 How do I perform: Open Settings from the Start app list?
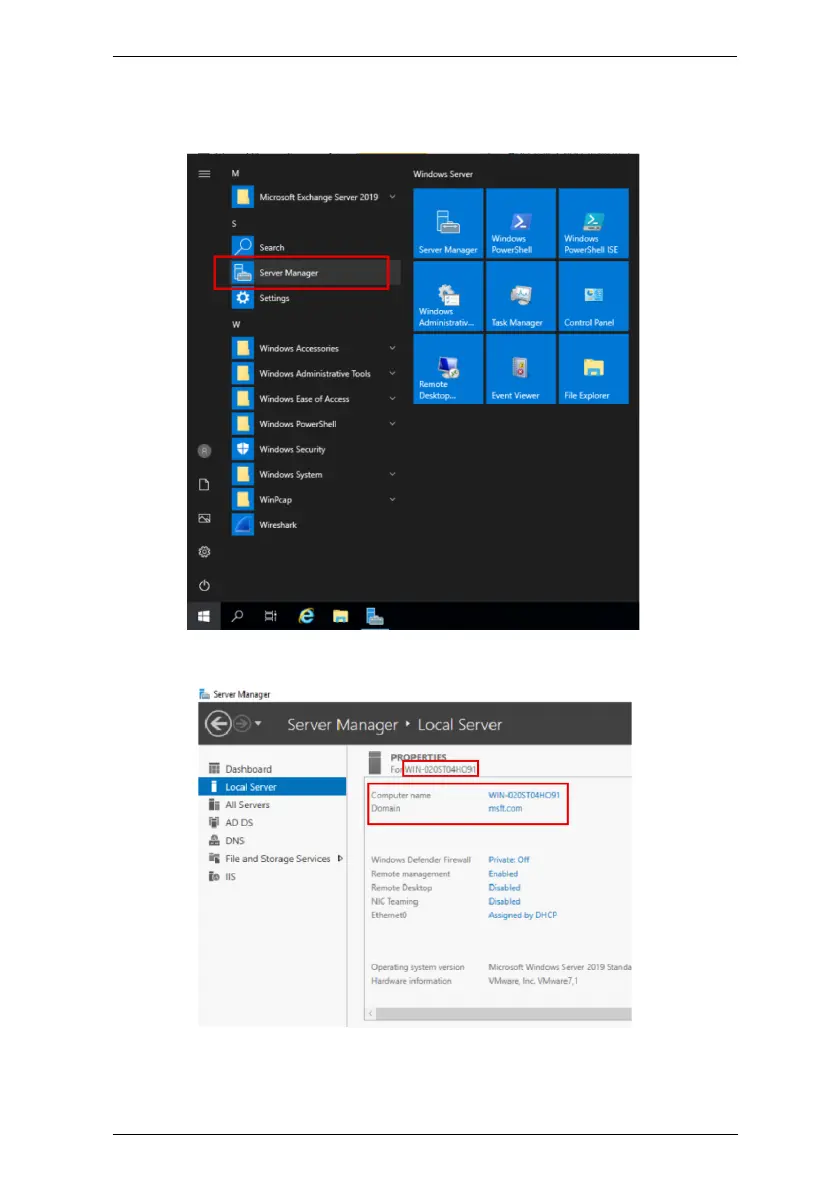[x=314, y=298]
